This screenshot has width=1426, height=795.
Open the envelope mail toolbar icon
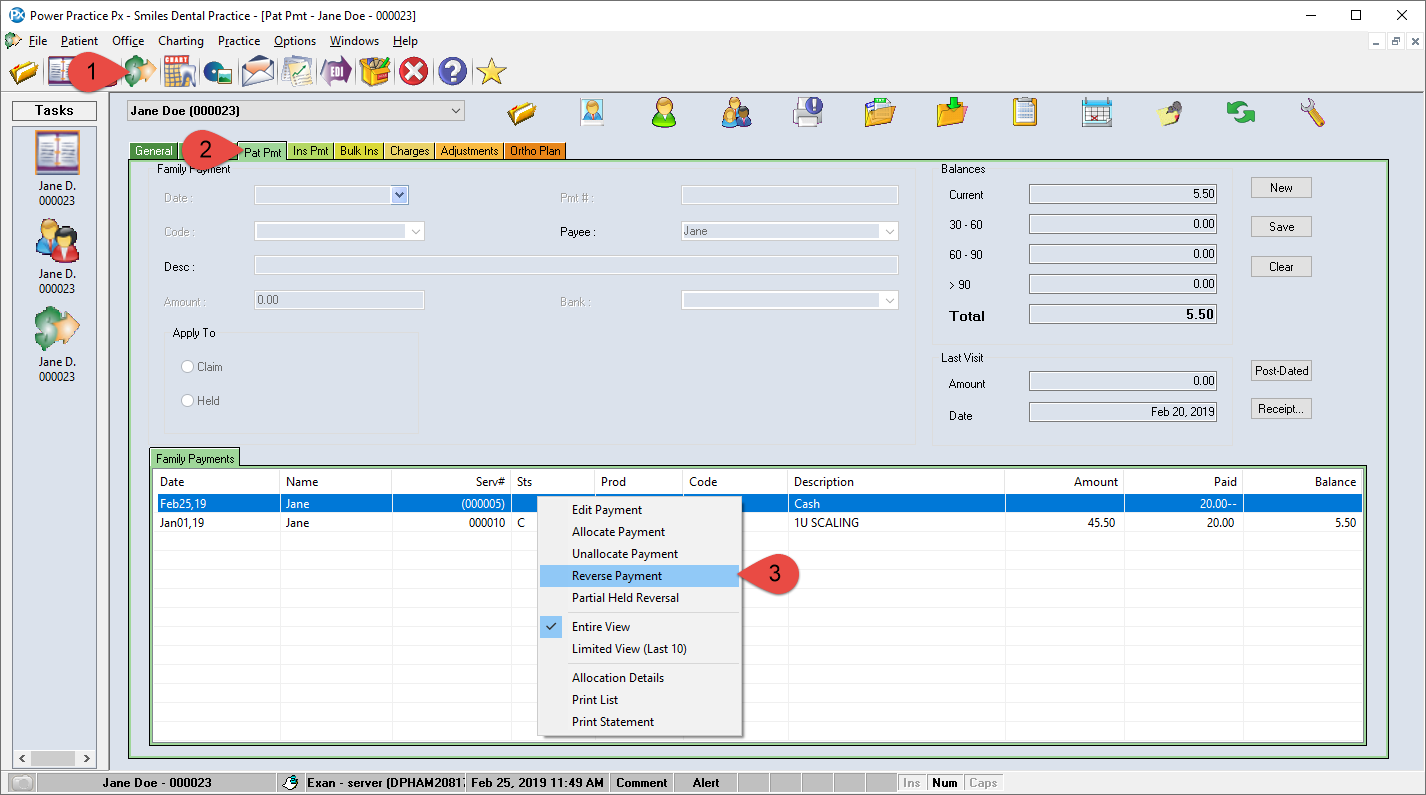pos(258,72)
